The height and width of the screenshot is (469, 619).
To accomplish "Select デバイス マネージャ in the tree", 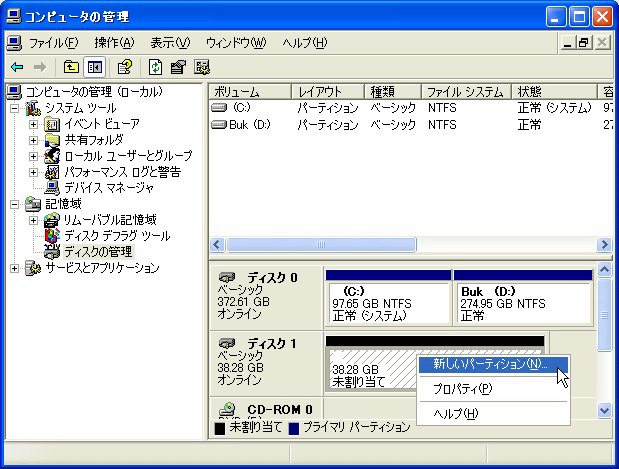I will pos(108,187).
